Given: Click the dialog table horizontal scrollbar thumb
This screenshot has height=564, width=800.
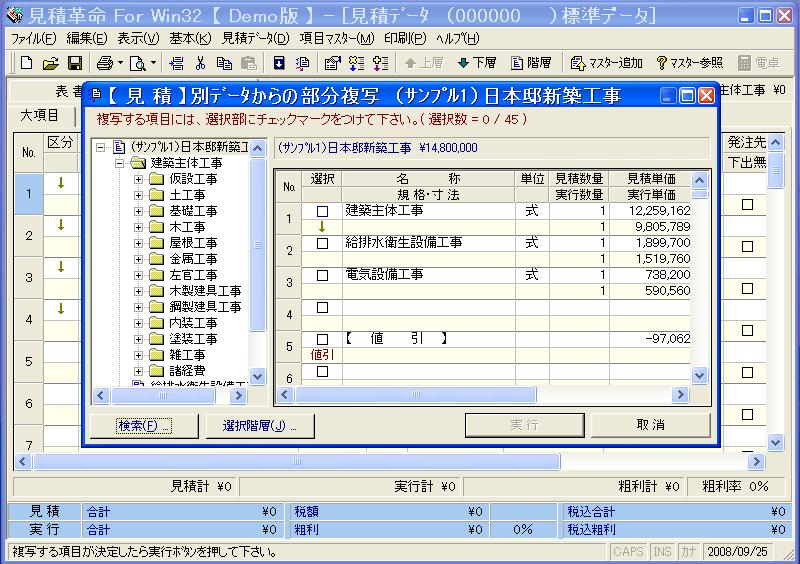Looking at the screenshot, I should (416, 395).
